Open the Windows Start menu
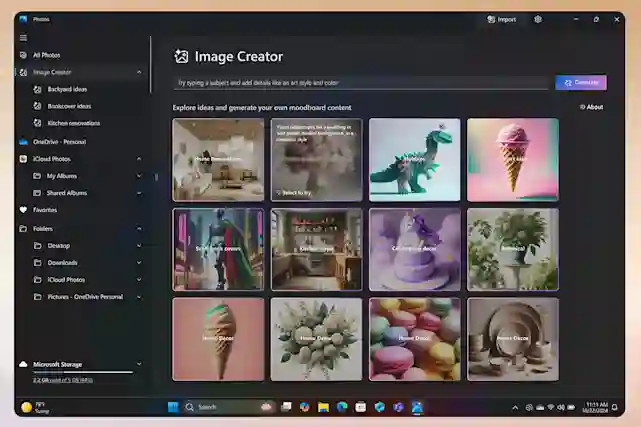The width and height of the screenshot is (641, 427). pyautogui.click(x=173, y=407)
